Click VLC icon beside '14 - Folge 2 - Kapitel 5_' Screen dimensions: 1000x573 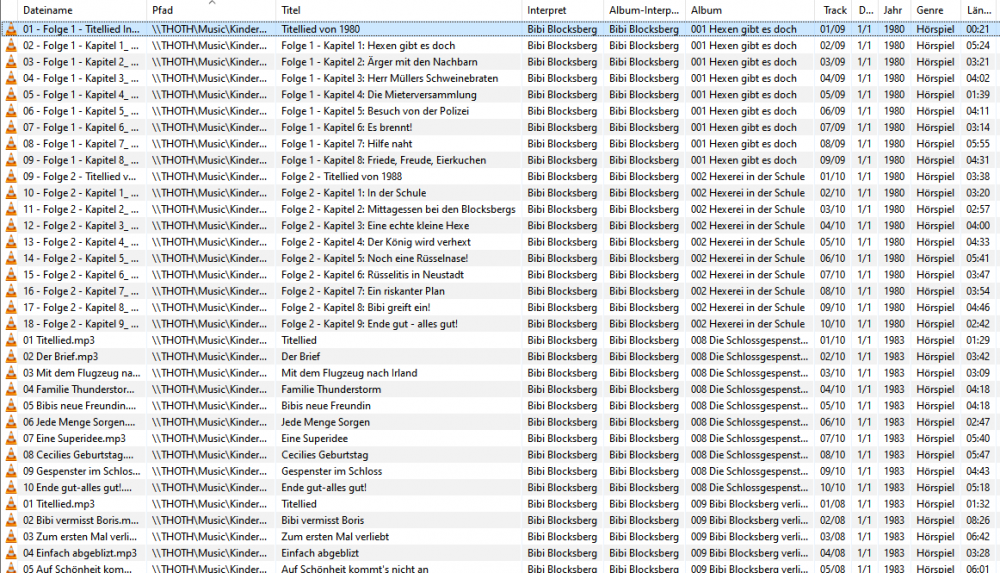click(11, 258)
